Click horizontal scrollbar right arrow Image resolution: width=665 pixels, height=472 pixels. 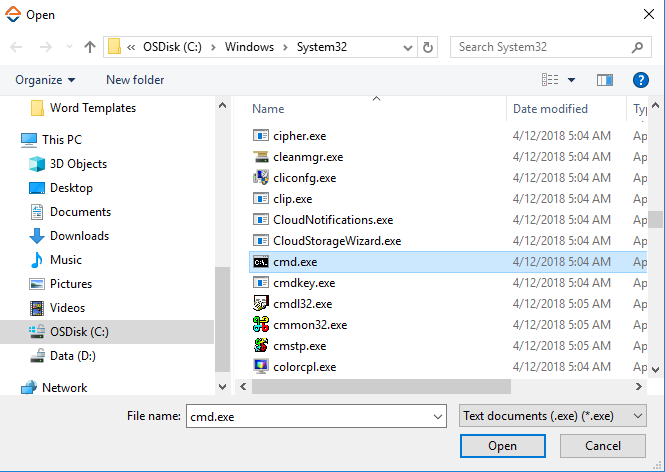[x=638, y=386]
